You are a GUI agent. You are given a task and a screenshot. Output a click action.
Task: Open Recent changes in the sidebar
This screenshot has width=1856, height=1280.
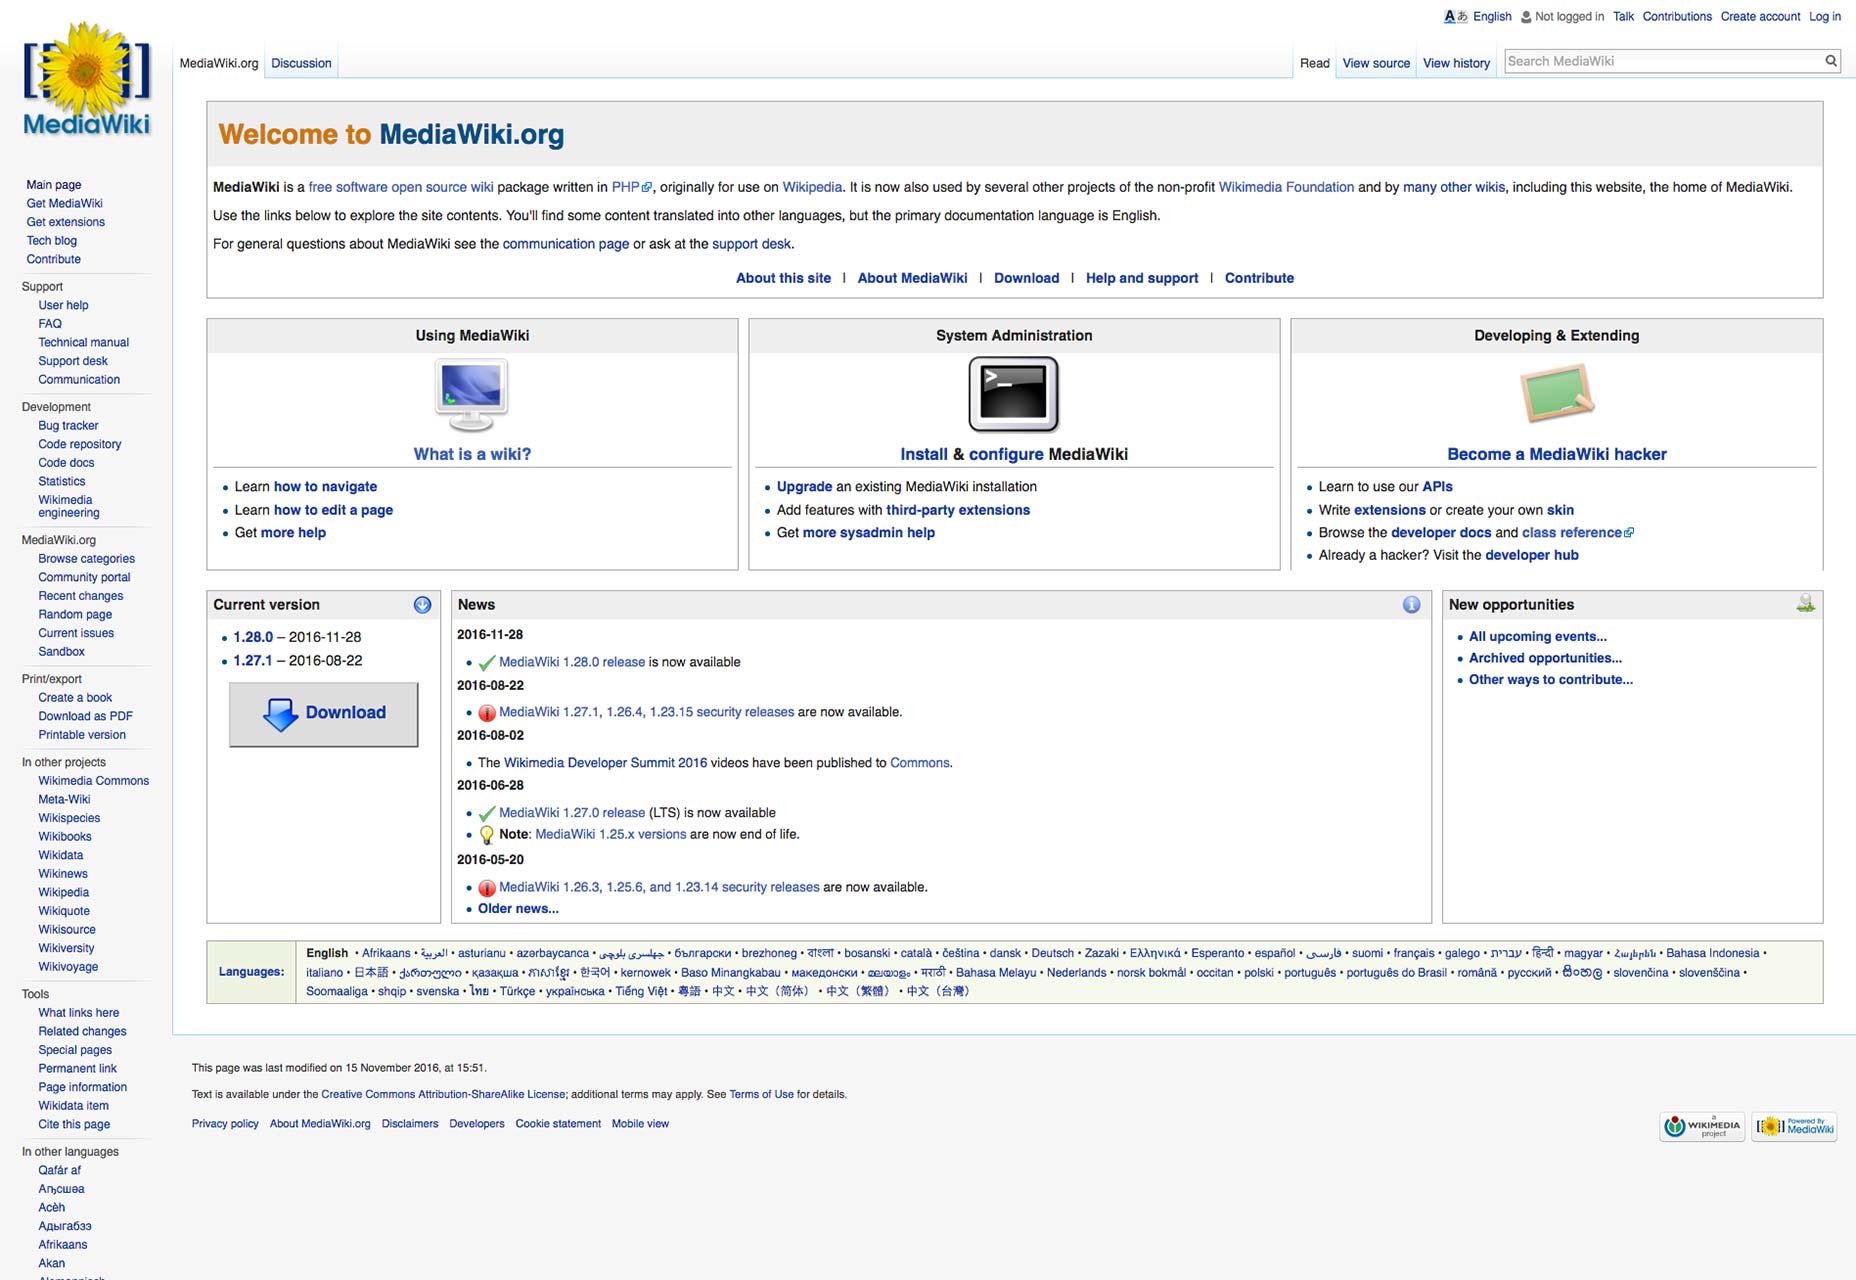coord(81,596)
